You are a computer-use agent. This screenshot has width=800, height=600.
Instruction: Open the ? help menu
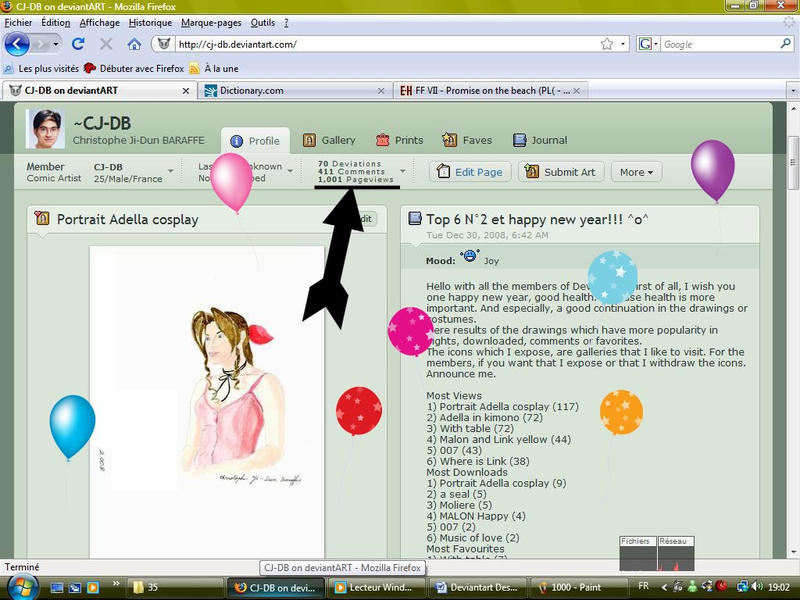(x=286, y=22)
